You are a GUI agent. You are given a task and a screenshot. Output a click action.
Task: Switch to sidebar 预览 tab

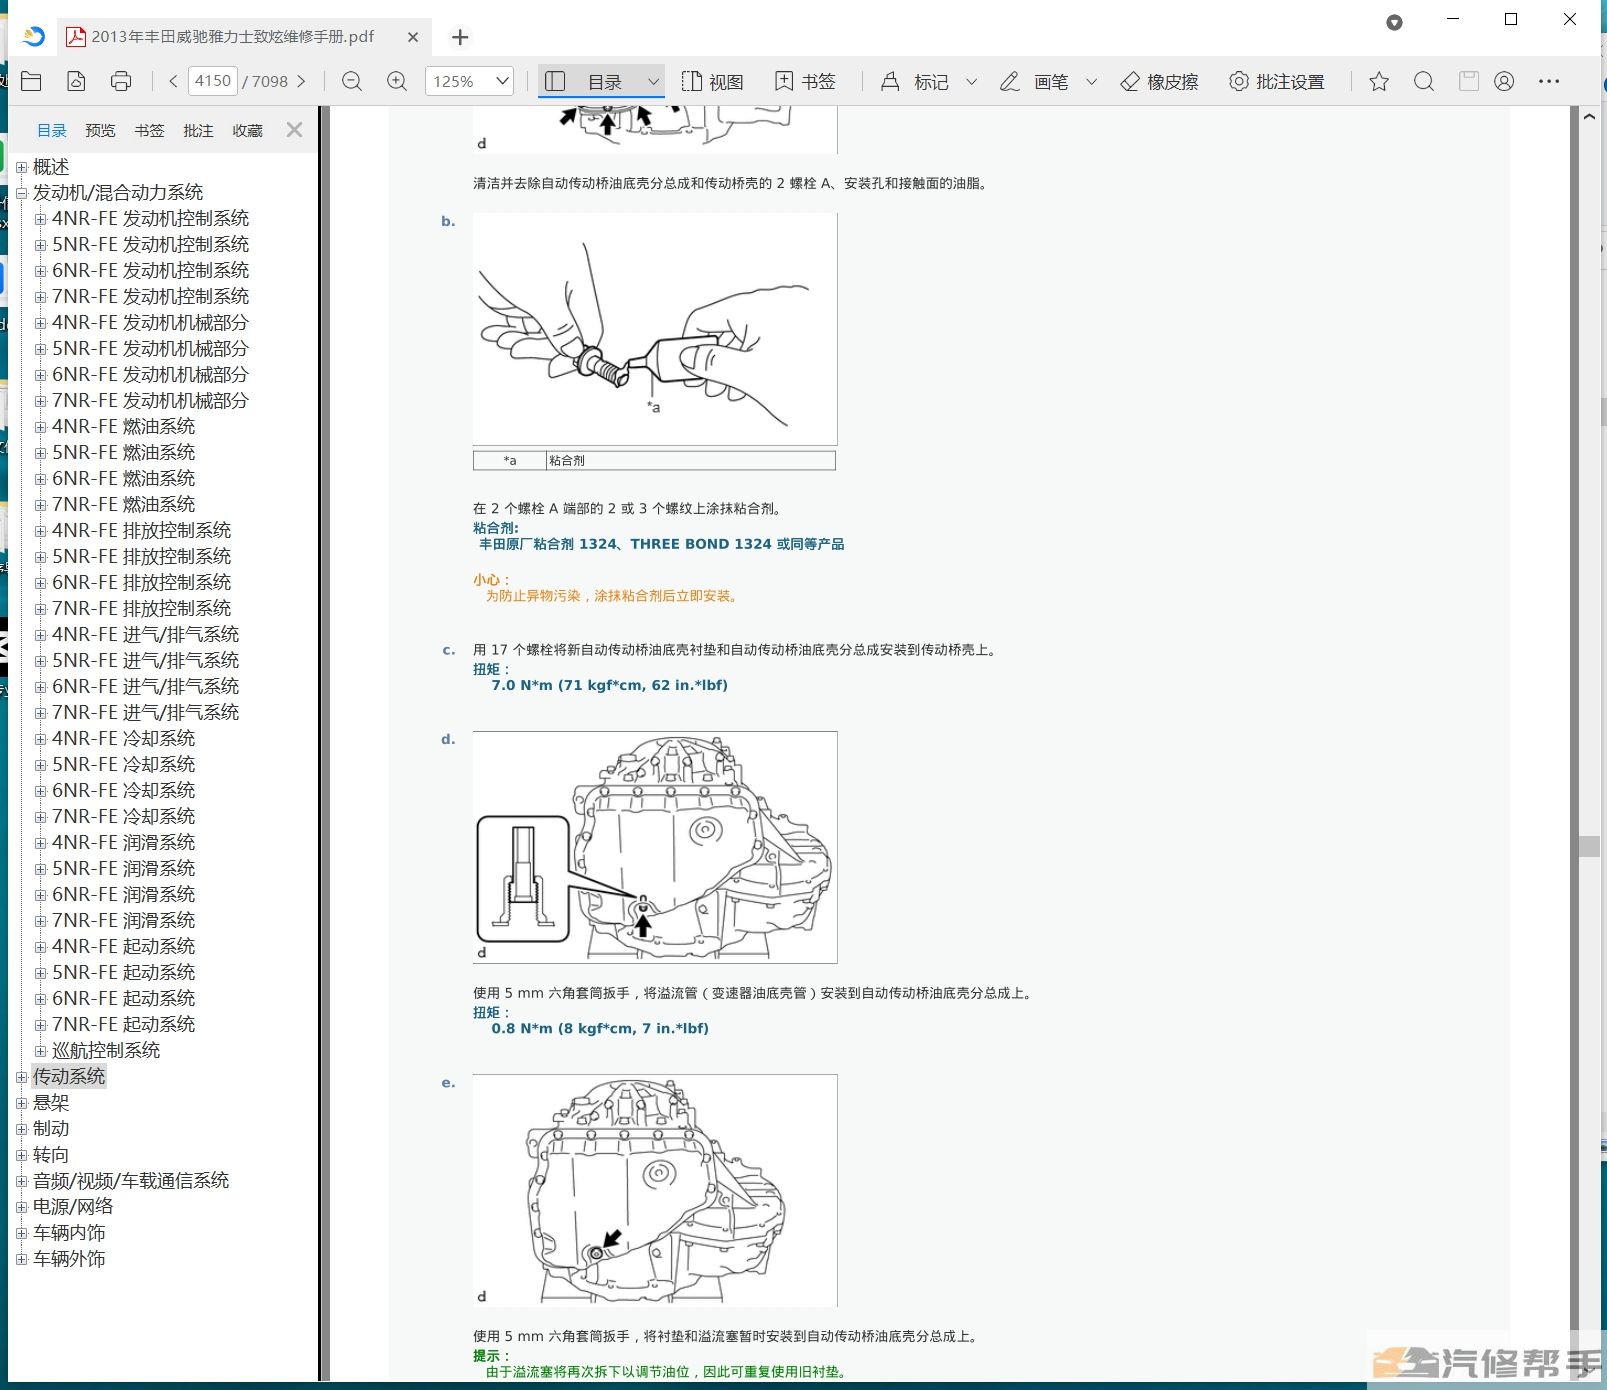[x=100, y=130]
